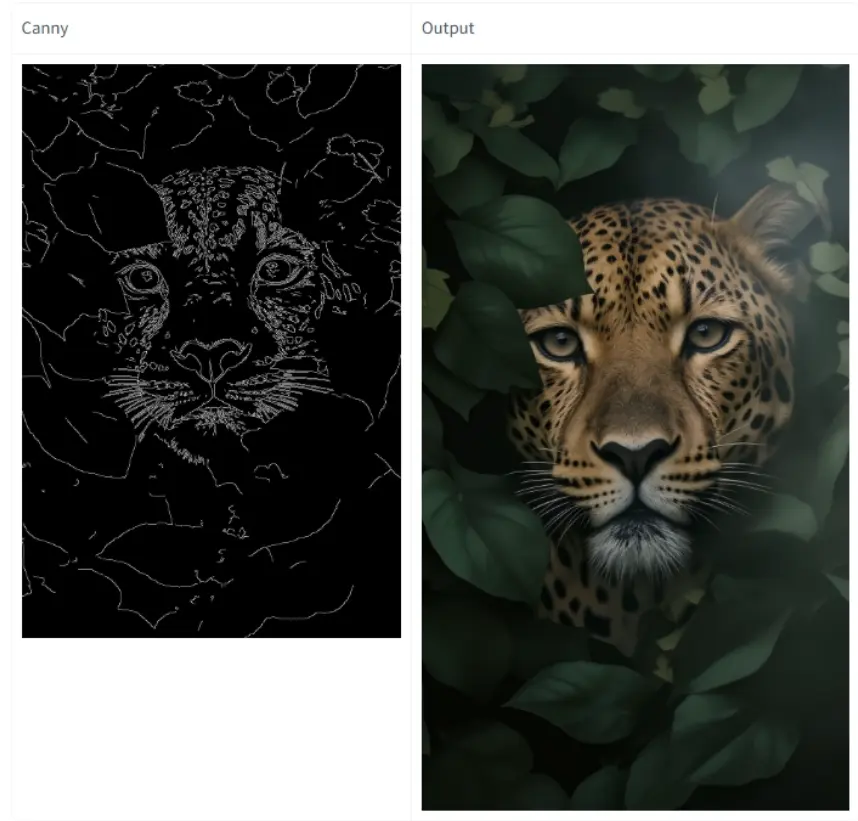
Task: Click the leopard's left-side eye in Output
Action: coord(562,343)
